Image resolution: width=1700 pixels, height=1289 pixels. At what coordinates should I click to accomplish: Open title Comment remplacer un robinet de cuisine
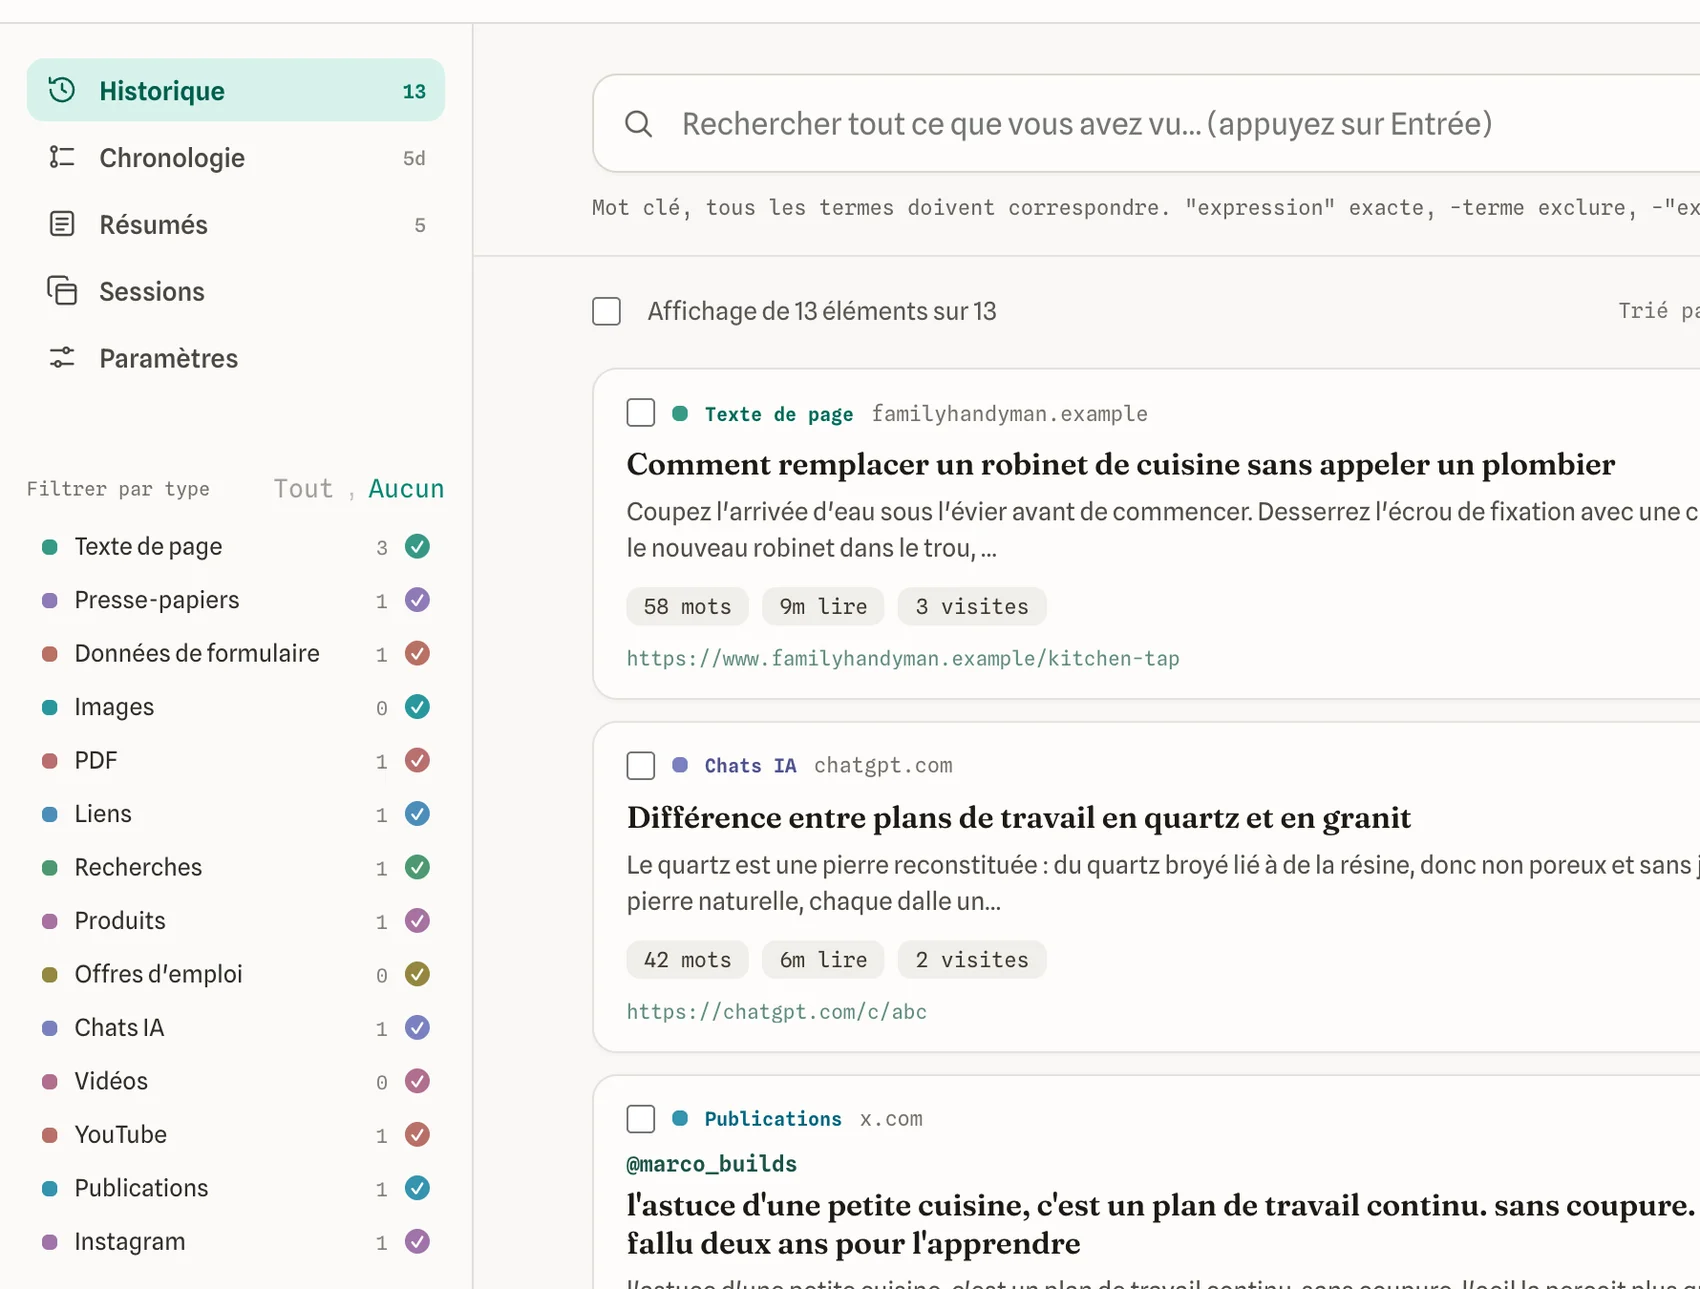1120,464
